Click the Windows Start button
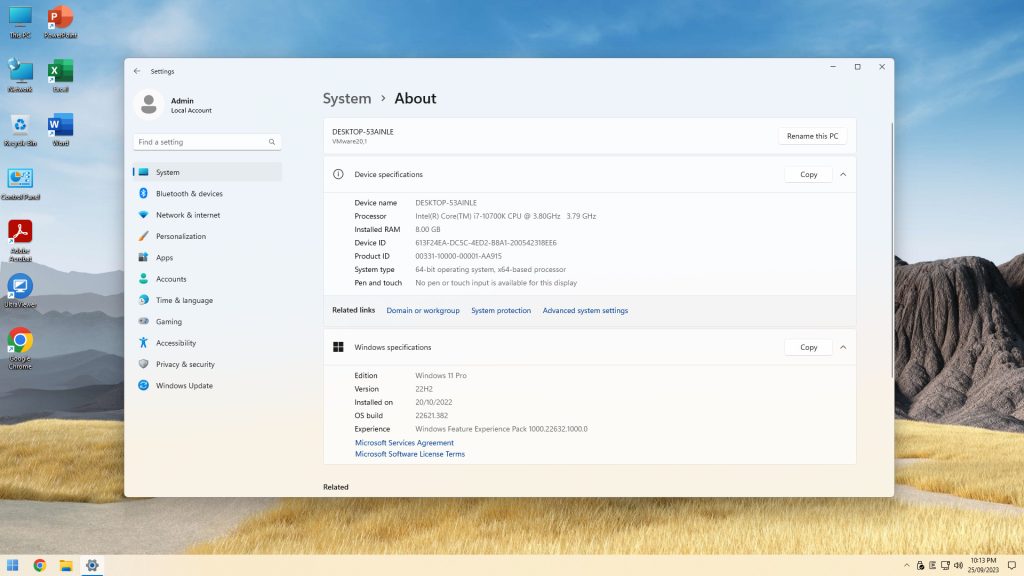 pos(12,566)
